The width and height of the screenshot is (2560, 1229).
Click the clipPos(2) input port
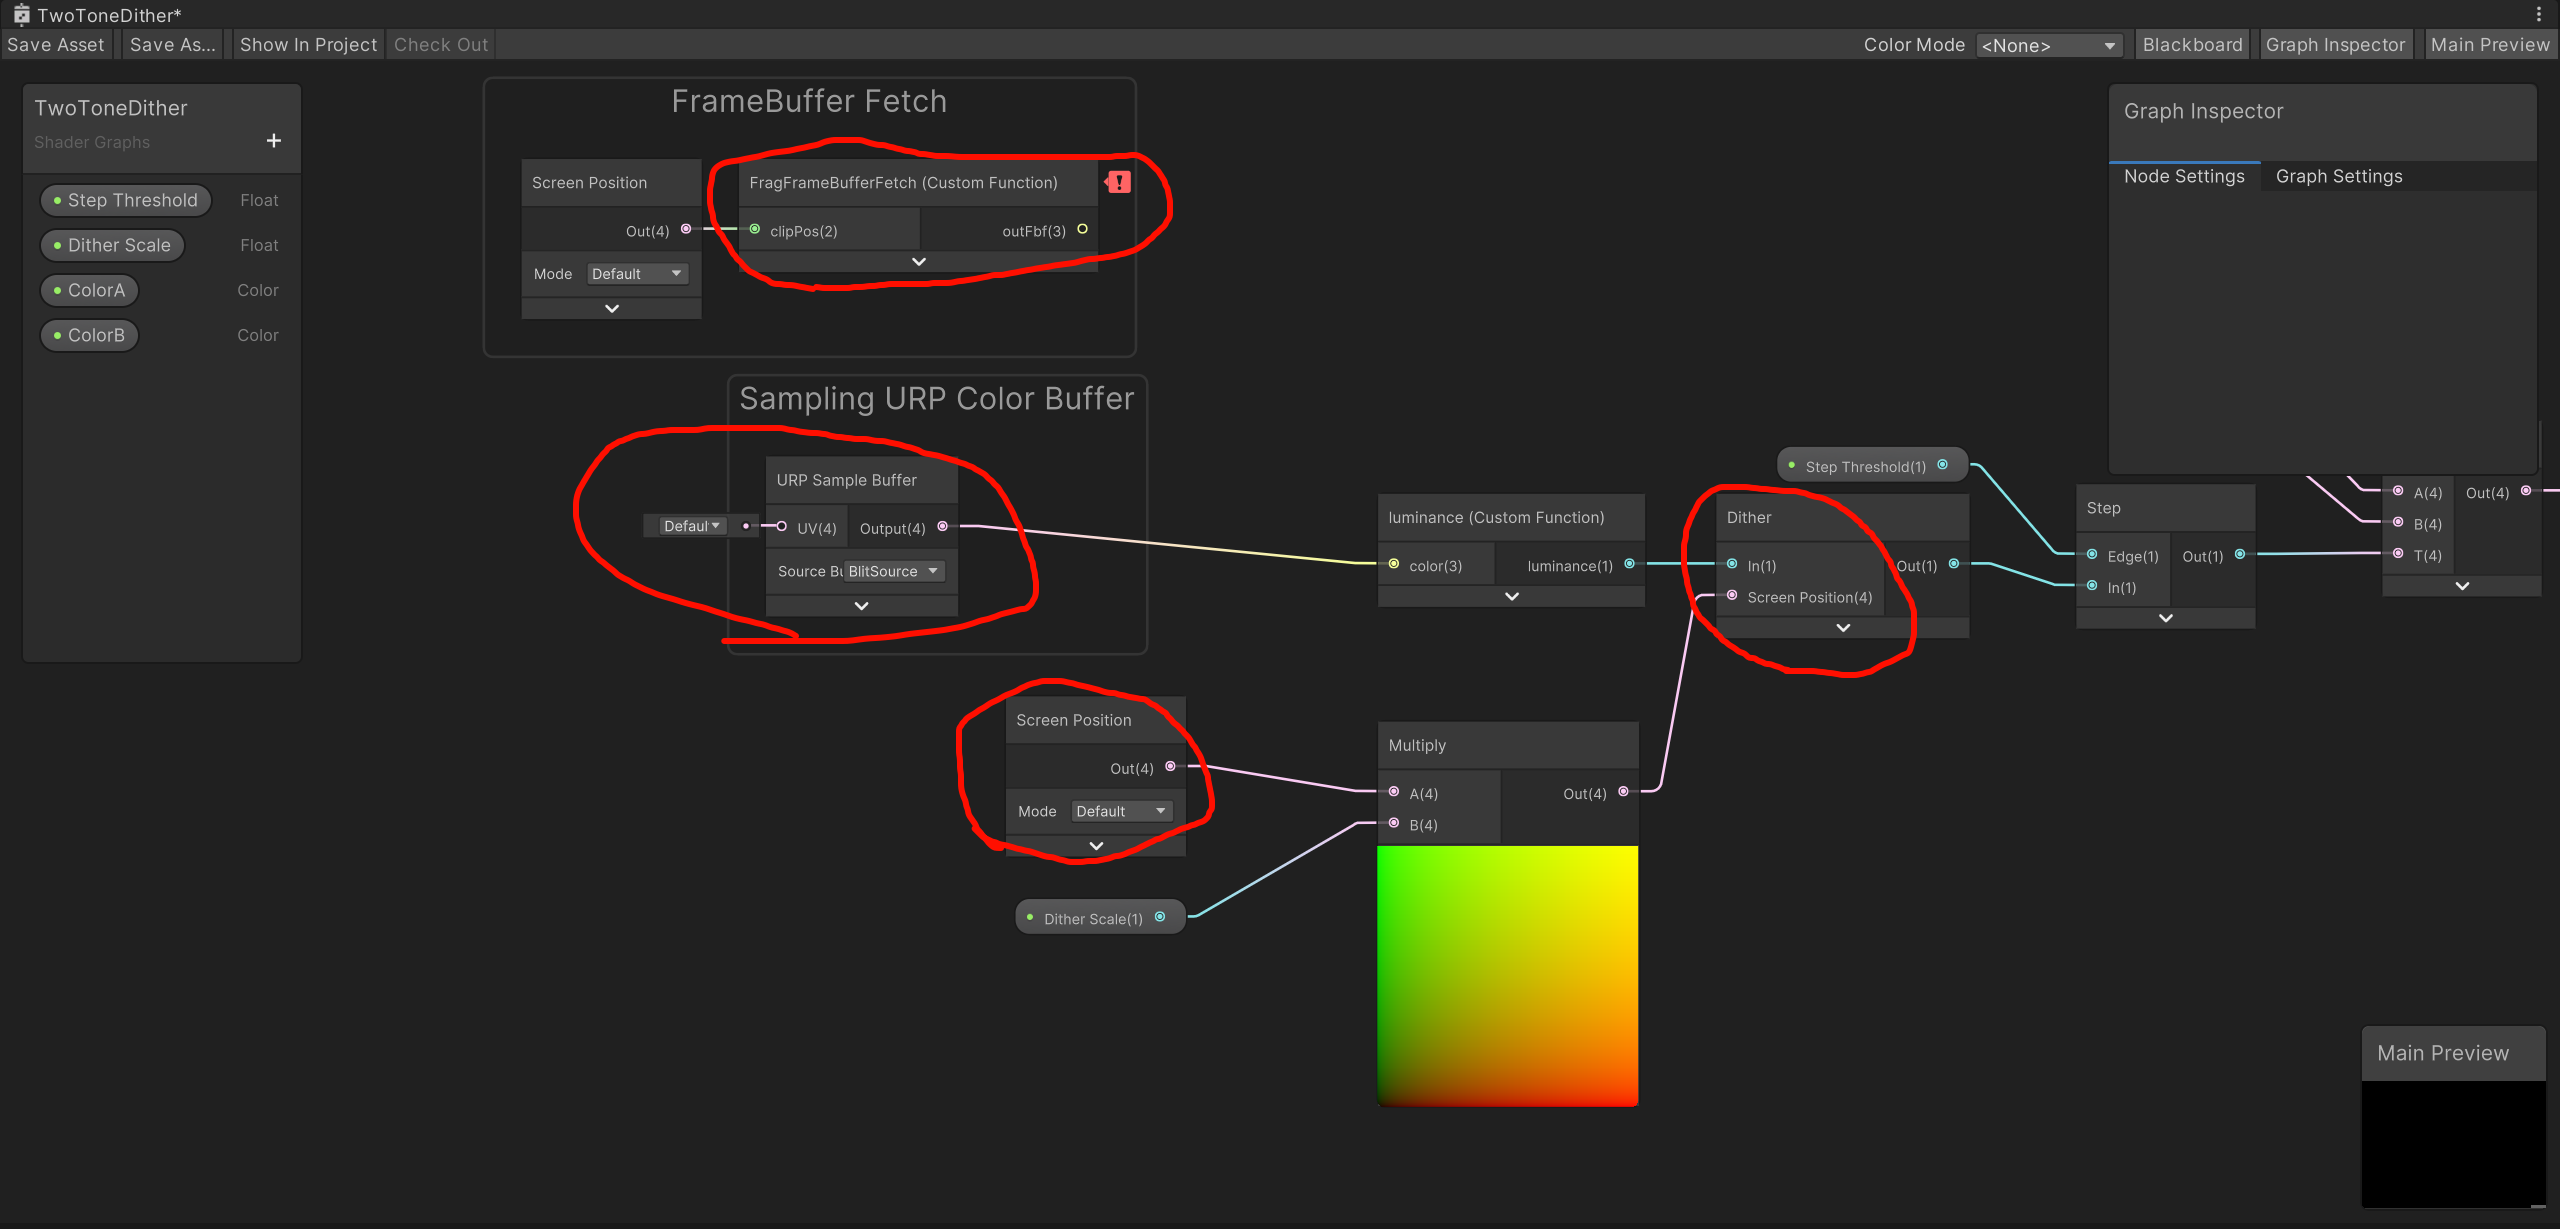click(755, 230)
